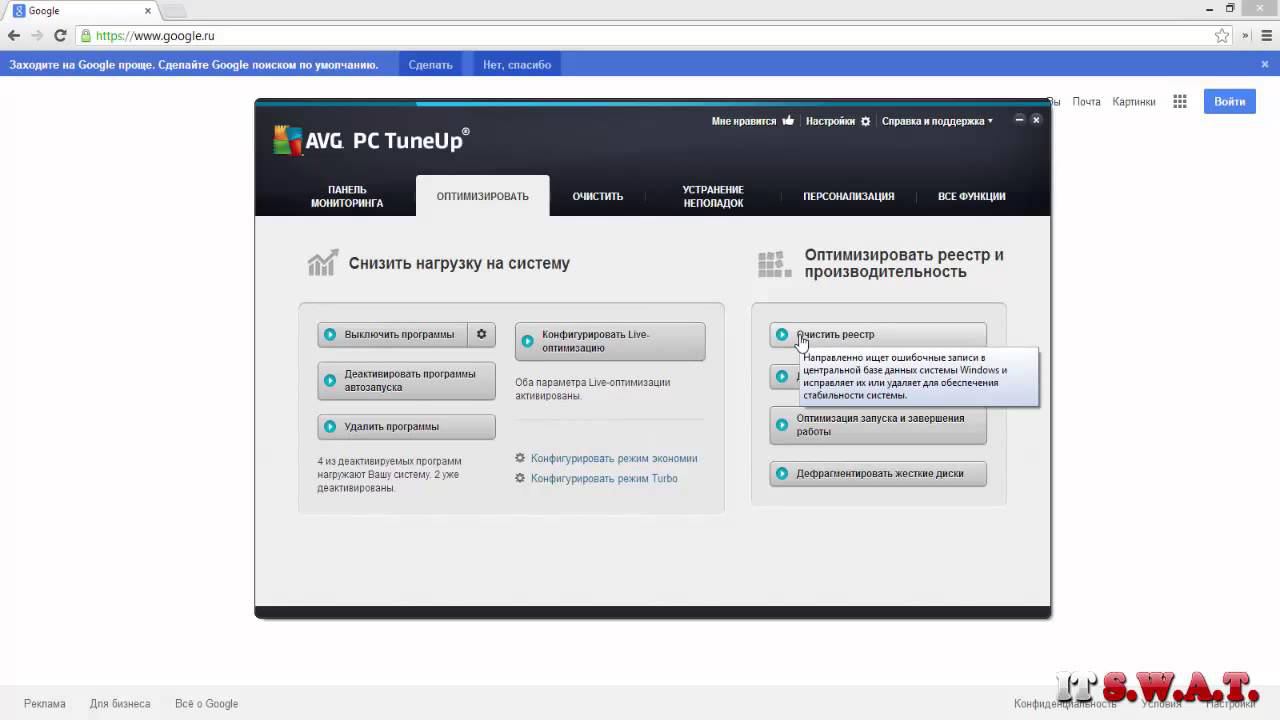Click the play icon on Конфигурировать Live-оптимизацию
1280x720 pixels.
527,341
